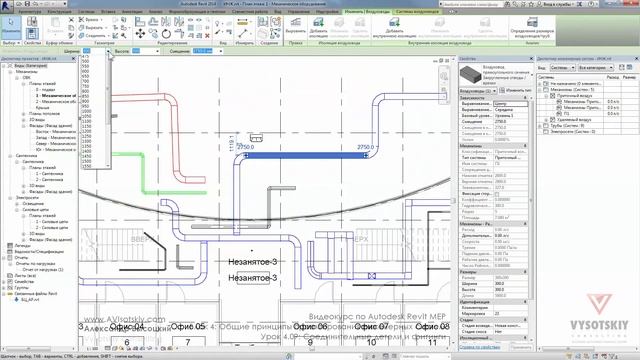Image resolution: width=640 pixels, height=360 pixels.
Task: Click the Properties palette vertical scrollbar
Action: pyautogui.click(x=531, y=200)
